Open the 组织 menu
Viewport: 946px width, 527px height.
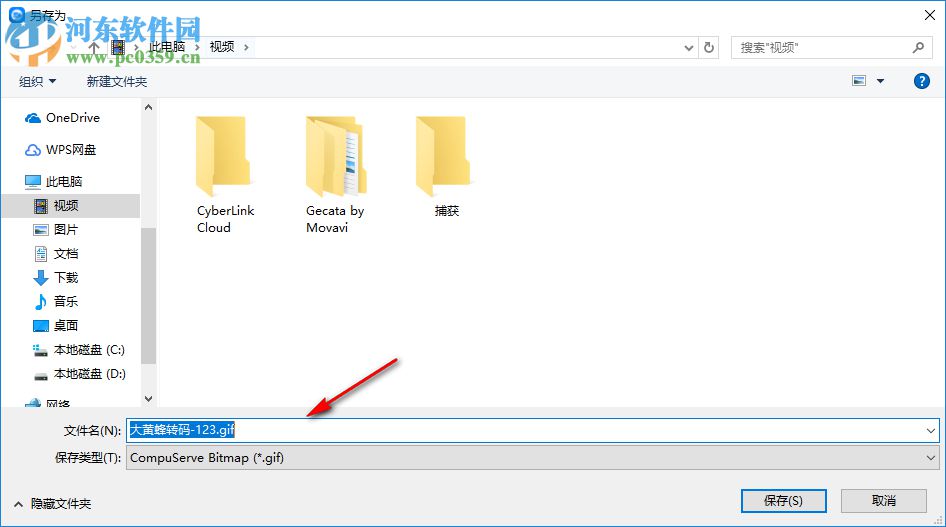click(37, 81)
